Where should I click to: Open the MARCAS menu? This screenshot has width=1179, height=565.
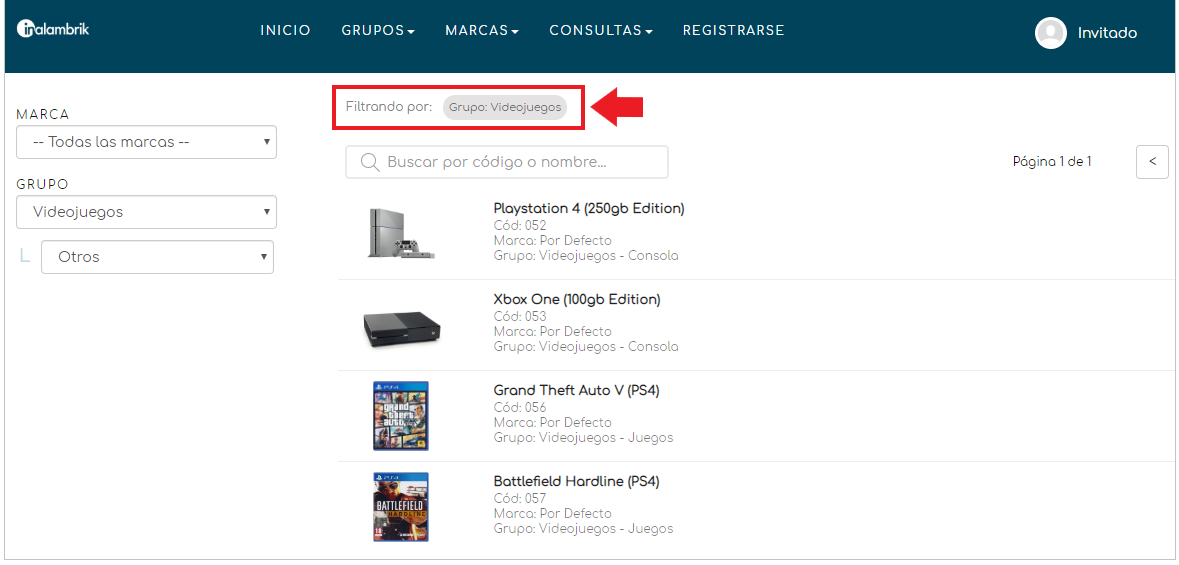click(482, 31)
